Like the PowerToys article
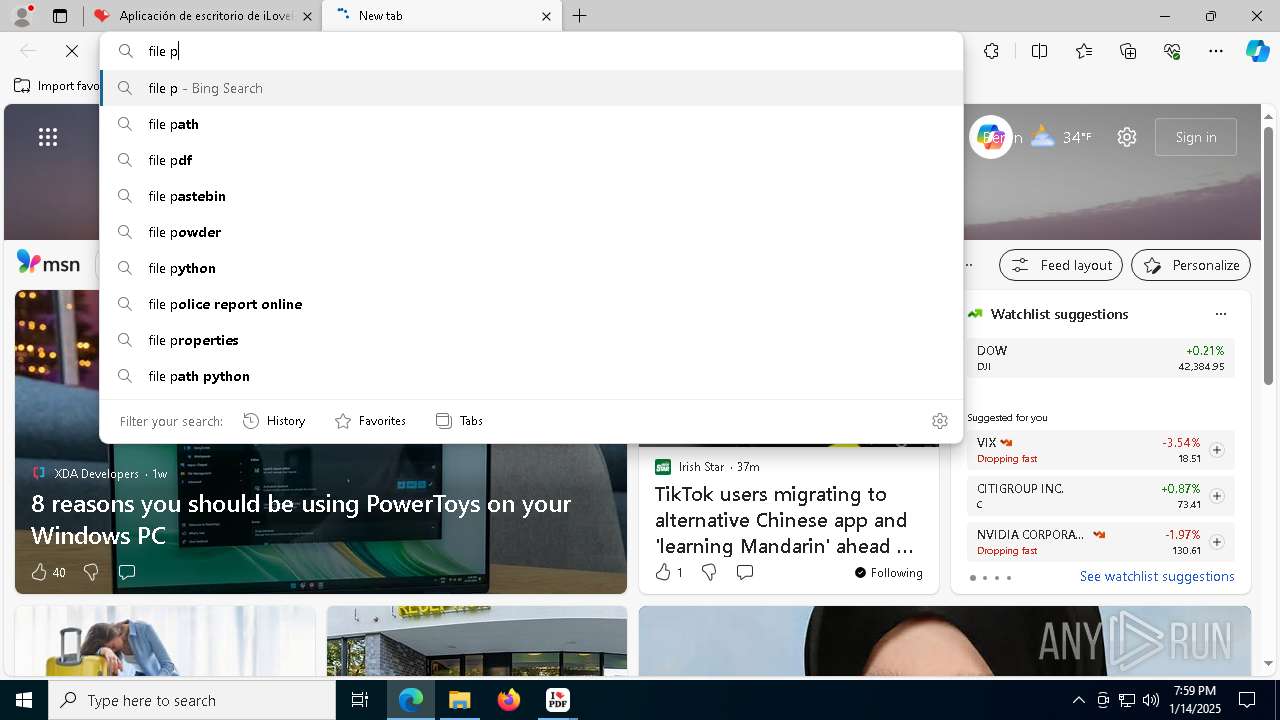1280x720 pixels. pyautogui.click(x=48, y=572)
